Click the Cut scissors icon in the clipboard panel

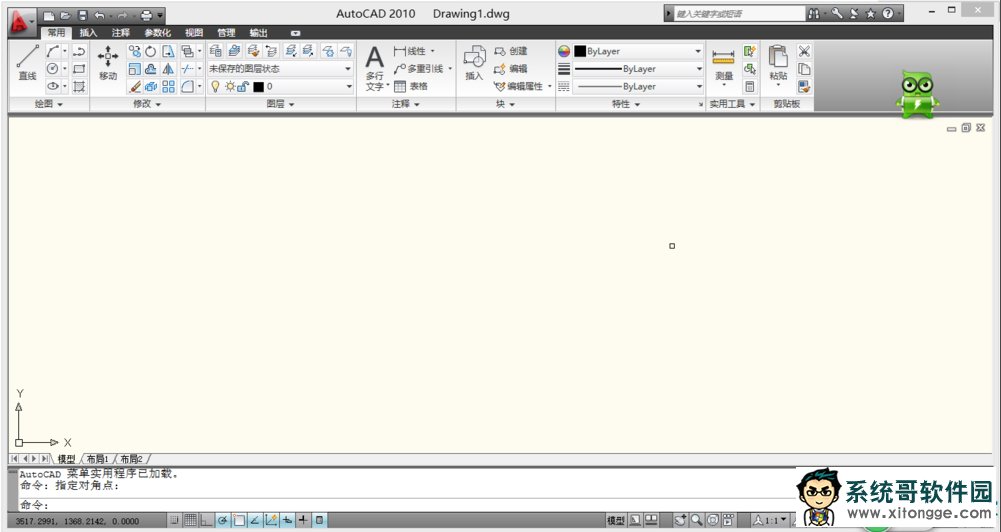804,51
